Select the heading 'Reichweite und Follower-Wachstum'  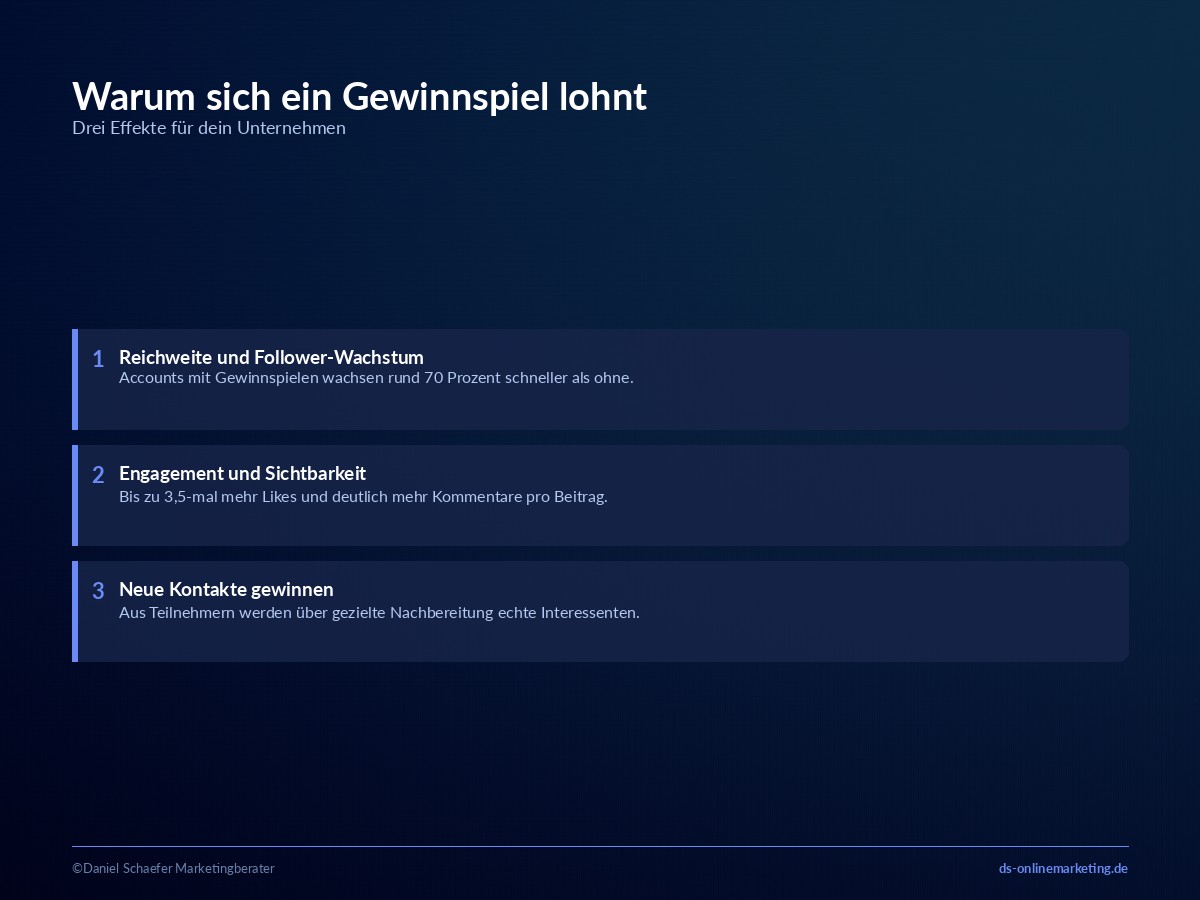tap(271, 357)
